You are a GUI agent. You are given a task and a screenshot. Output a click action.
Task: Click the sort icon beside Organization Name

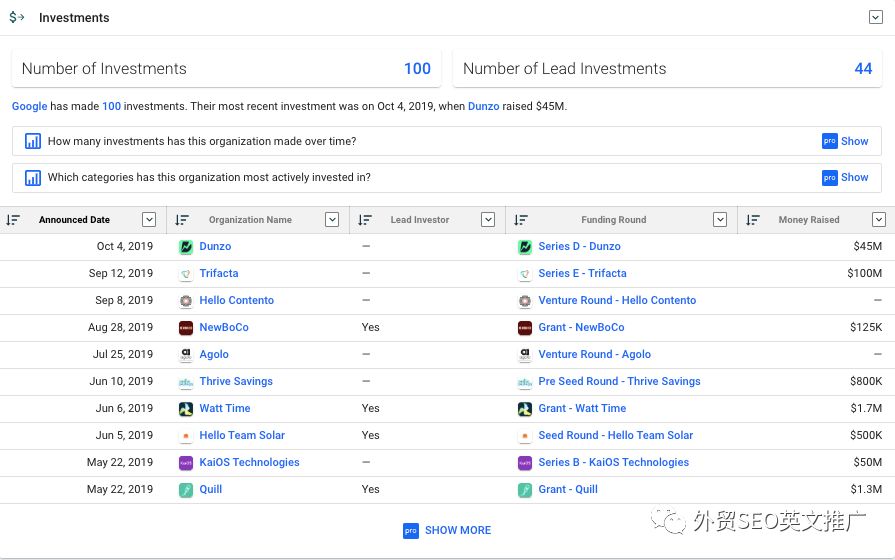coord(182,220)
